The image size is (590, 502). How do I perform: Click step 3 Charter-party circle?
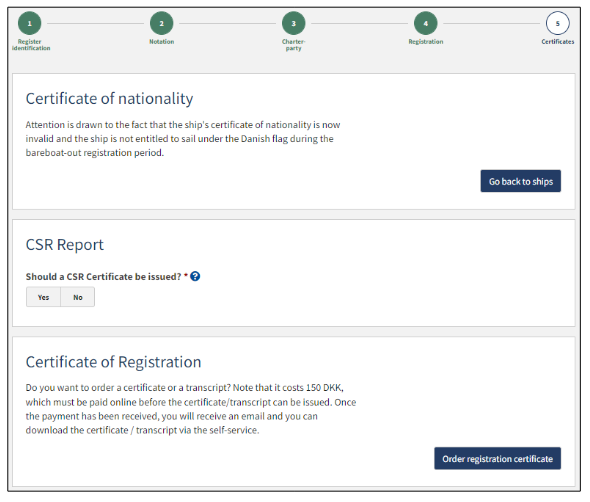293,23
